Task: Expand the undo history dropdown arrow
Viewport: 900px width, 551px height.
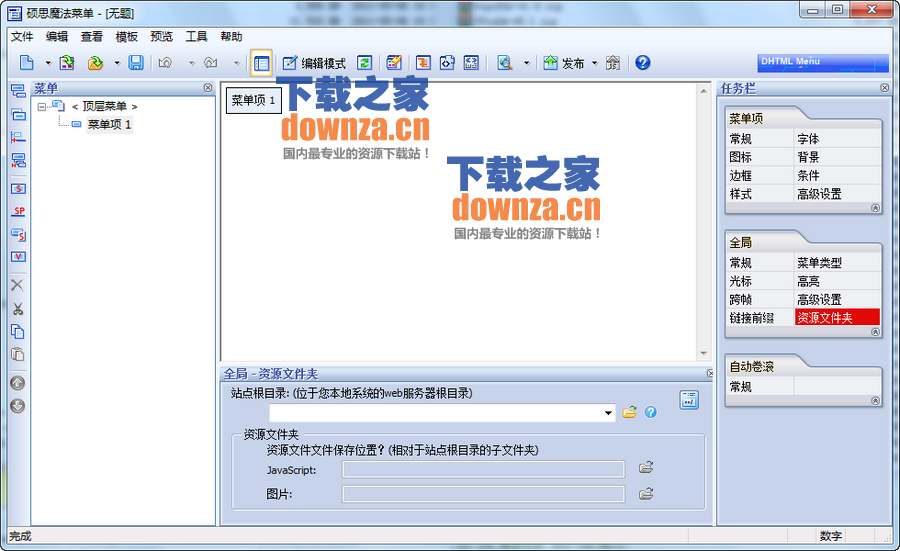Action: point(192,63)
